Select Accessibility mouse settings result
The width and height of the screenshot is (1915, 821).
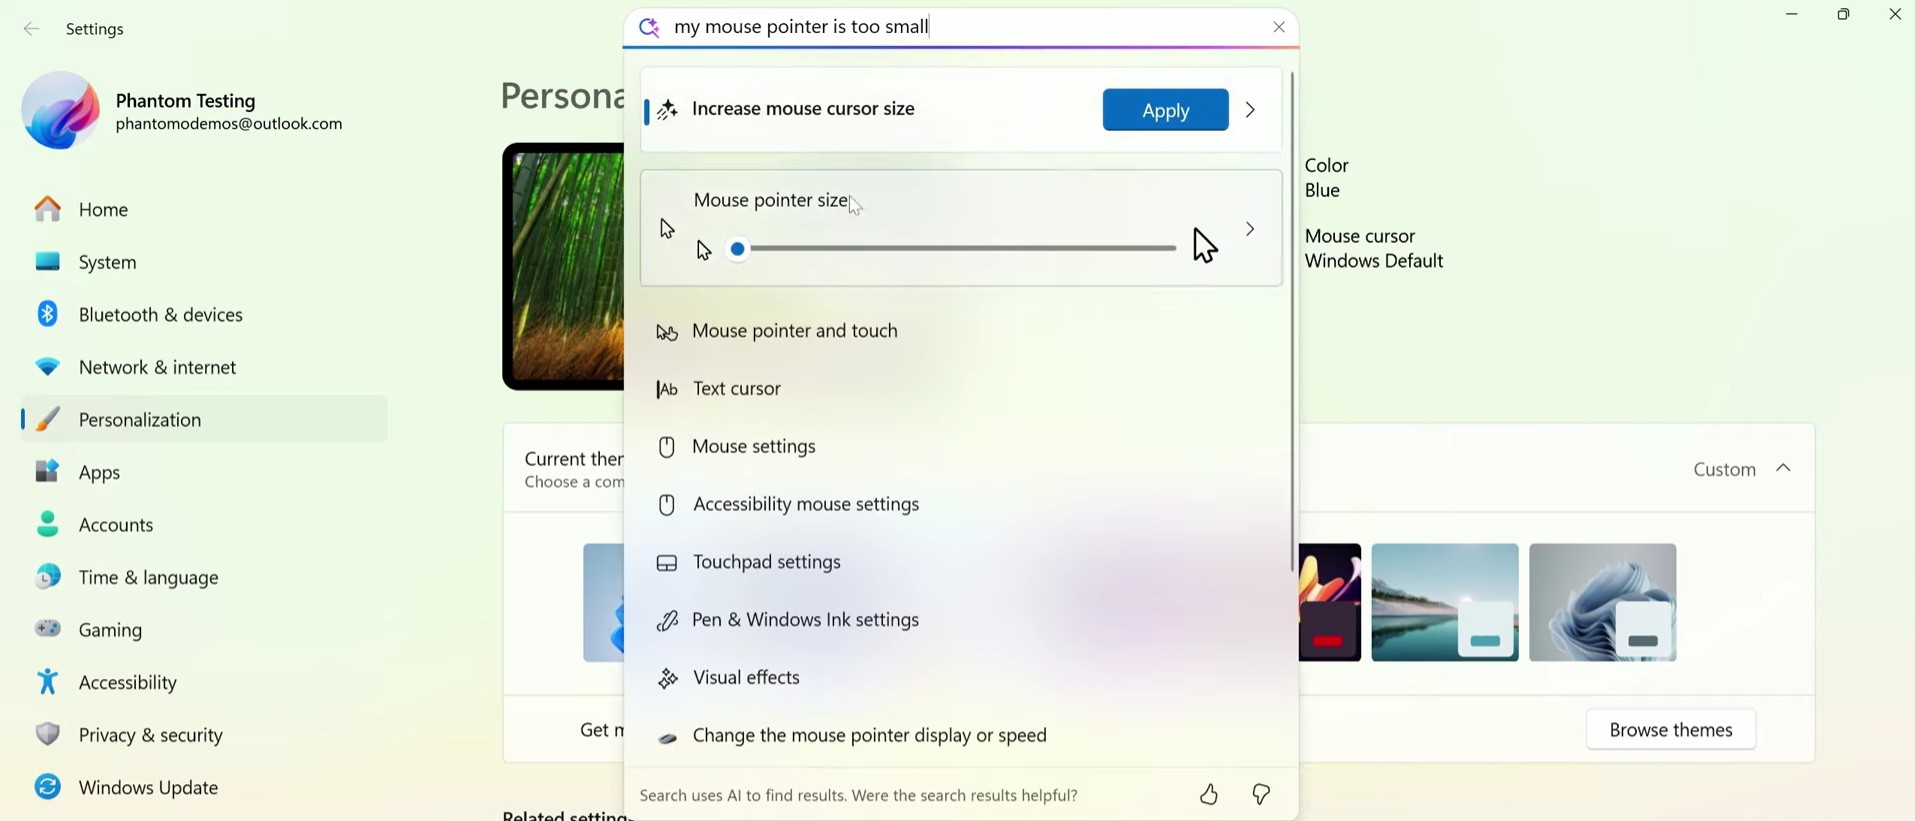click(960, 505)
